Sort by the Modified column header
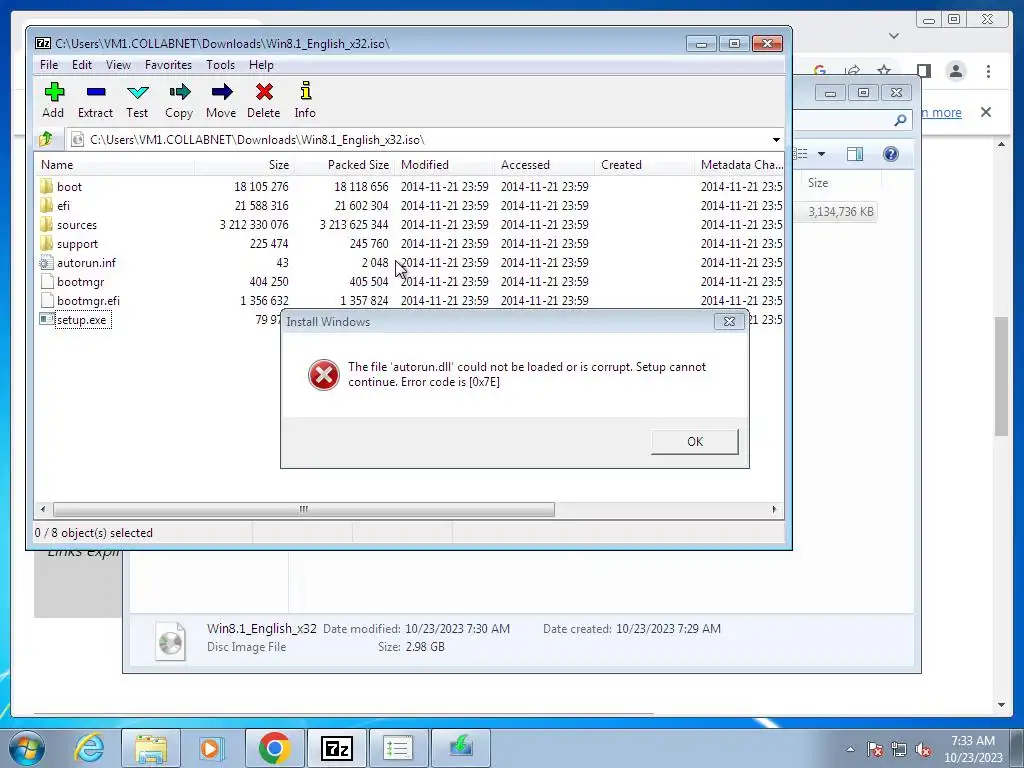 (444, 165)
